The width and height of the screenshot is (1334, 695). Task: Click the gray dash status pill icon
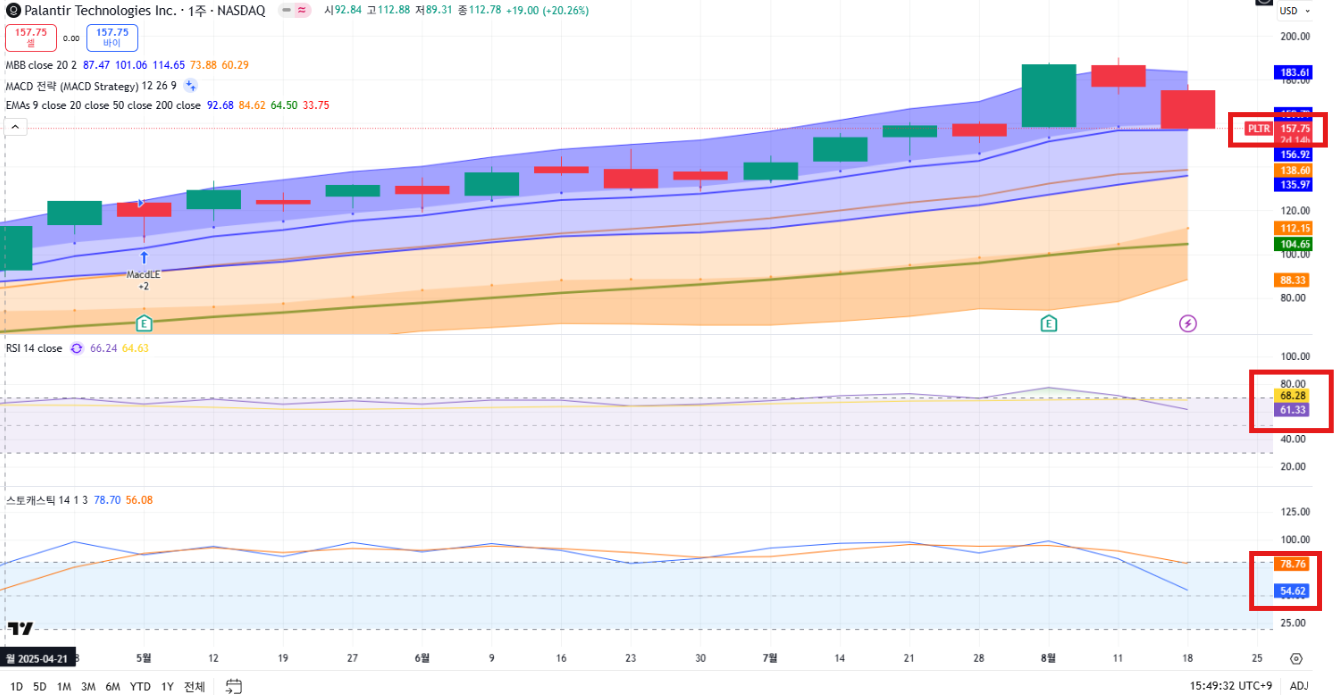click(x=287, y=10)
